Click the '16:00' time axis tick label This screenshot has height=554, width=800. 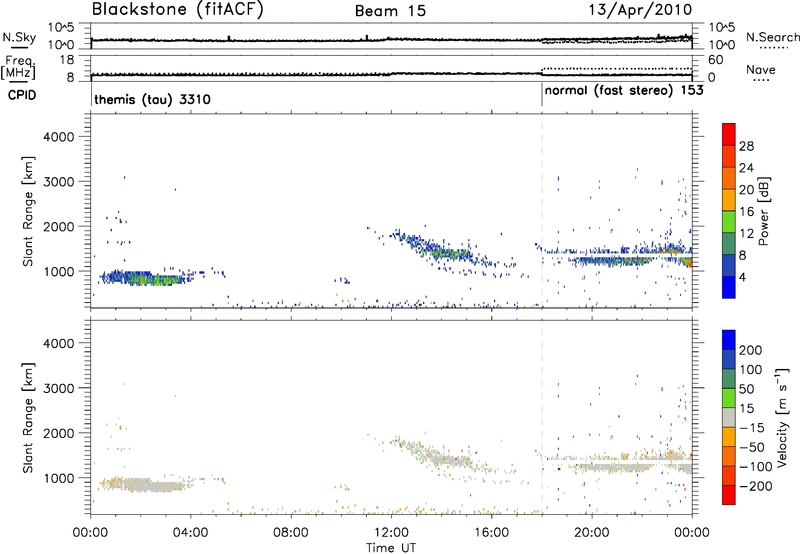(x=491, y=533)
